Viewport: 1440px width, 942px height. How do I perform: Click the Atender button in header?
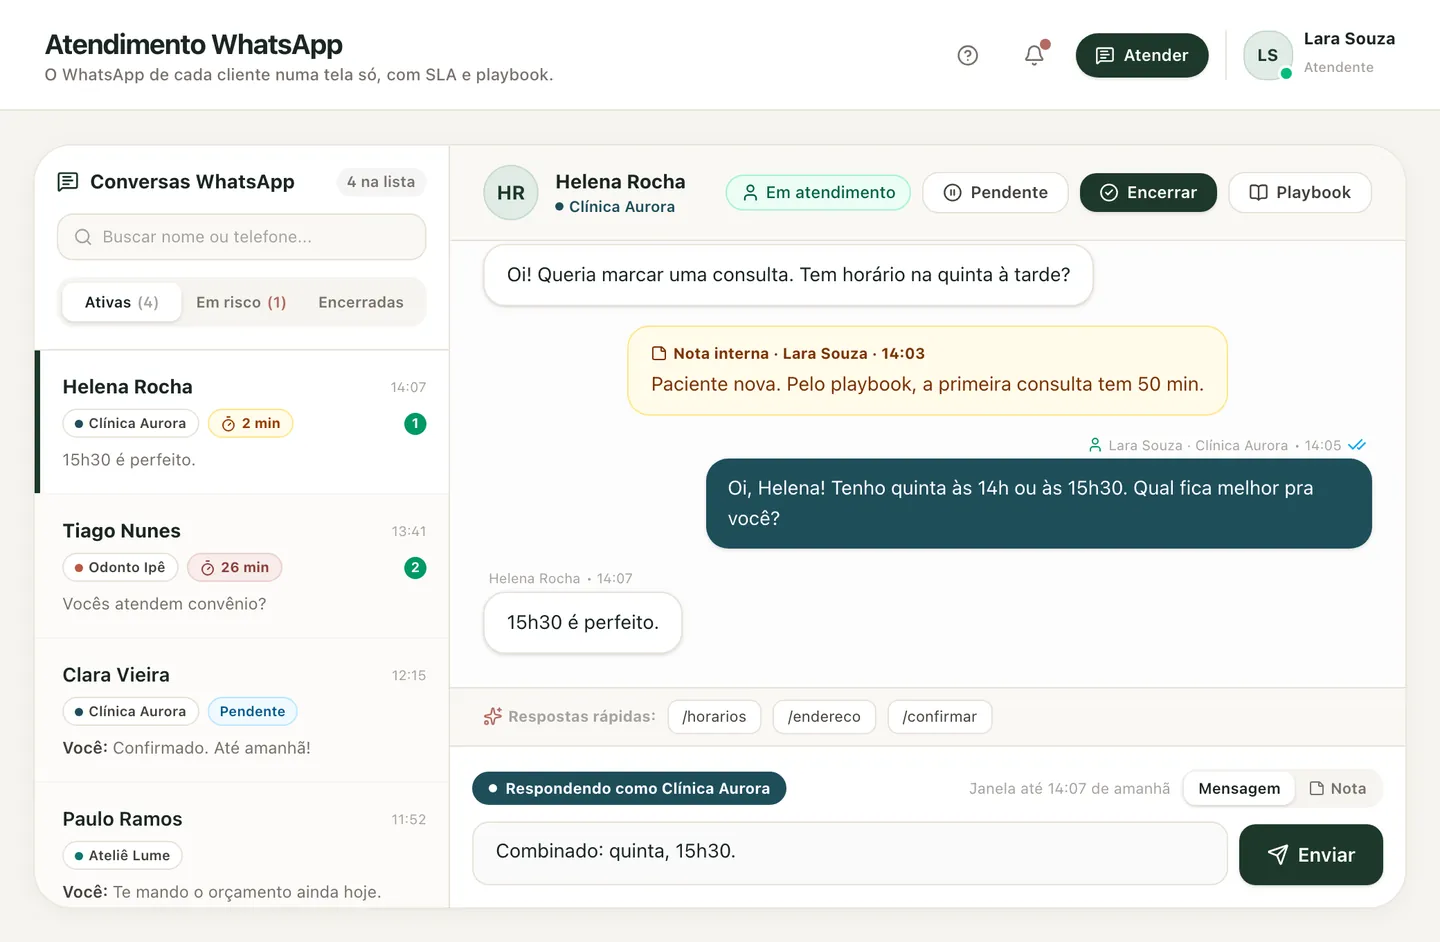pyautogui.click(x=1142, y=55)
